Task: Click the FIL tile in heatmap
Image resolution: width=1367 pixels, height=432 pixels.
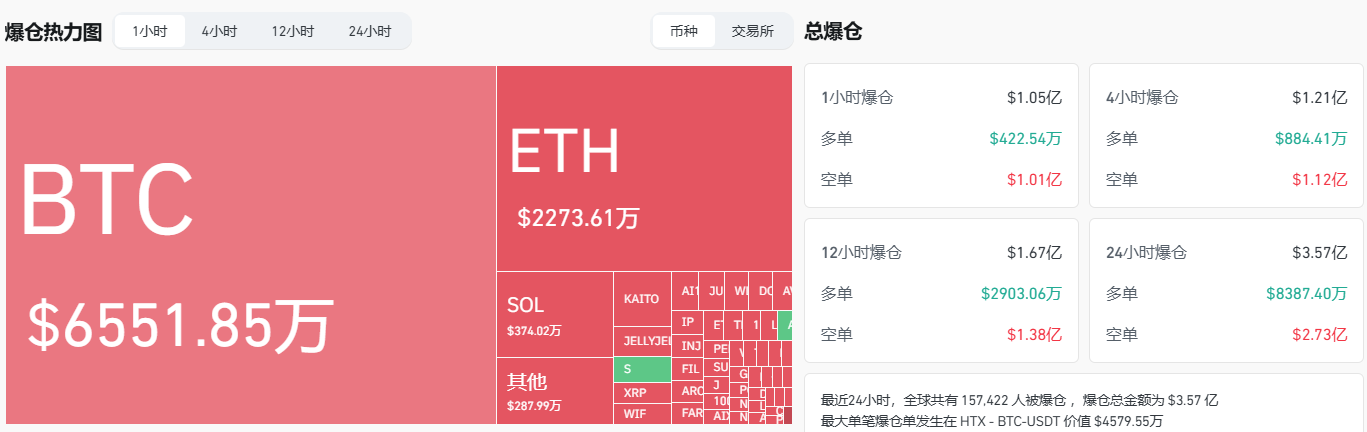Action: pyautogui.click(x=690, y=368)
